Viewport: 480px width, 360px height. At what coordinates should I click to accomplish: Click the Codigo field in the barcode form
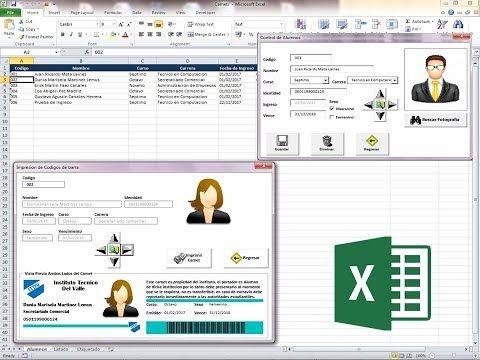coord(43,184)
